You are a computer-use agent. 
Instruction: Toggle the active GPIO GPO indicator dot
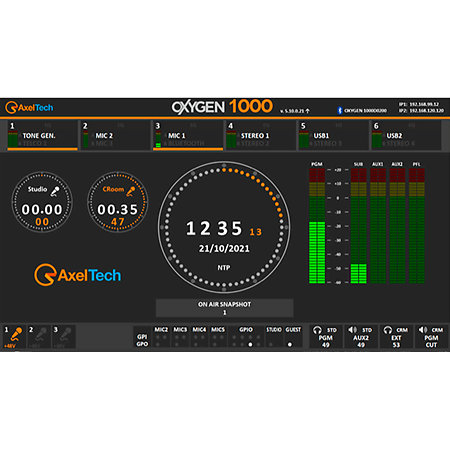250,344
